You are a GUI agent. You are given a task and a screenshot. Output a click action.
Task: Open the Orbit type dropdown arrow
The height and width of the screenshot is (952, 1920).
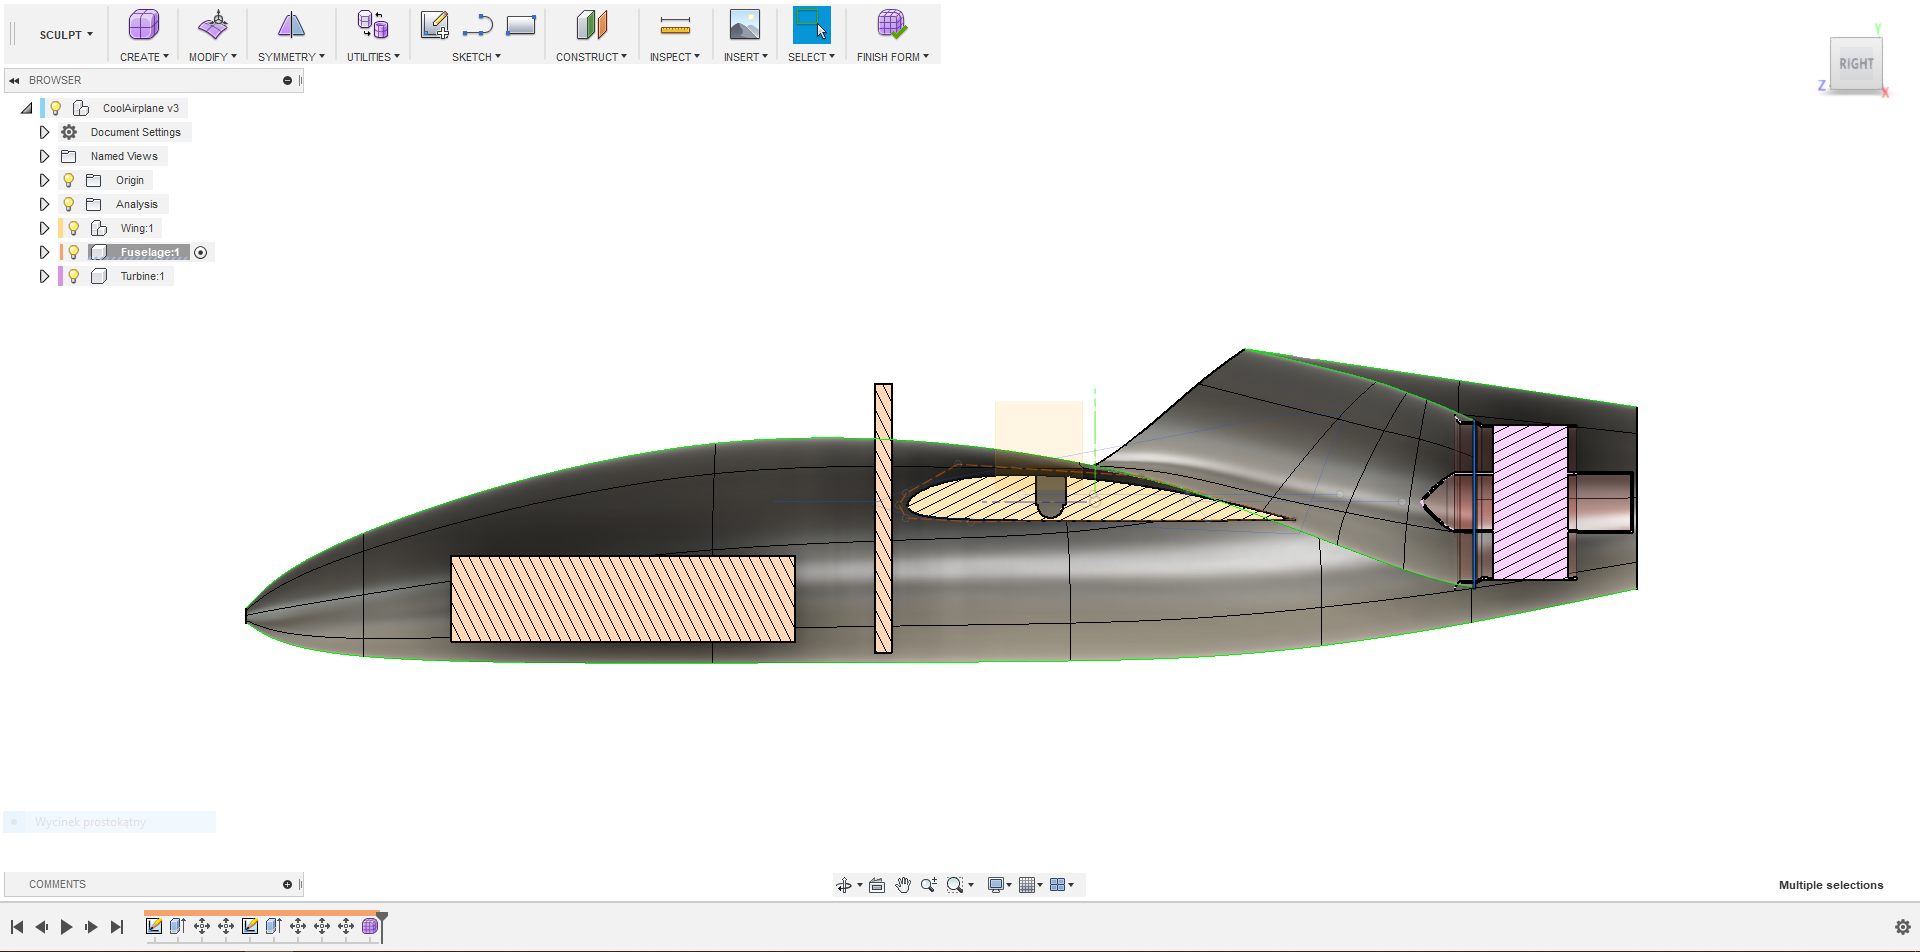click(x=860, y=885)
